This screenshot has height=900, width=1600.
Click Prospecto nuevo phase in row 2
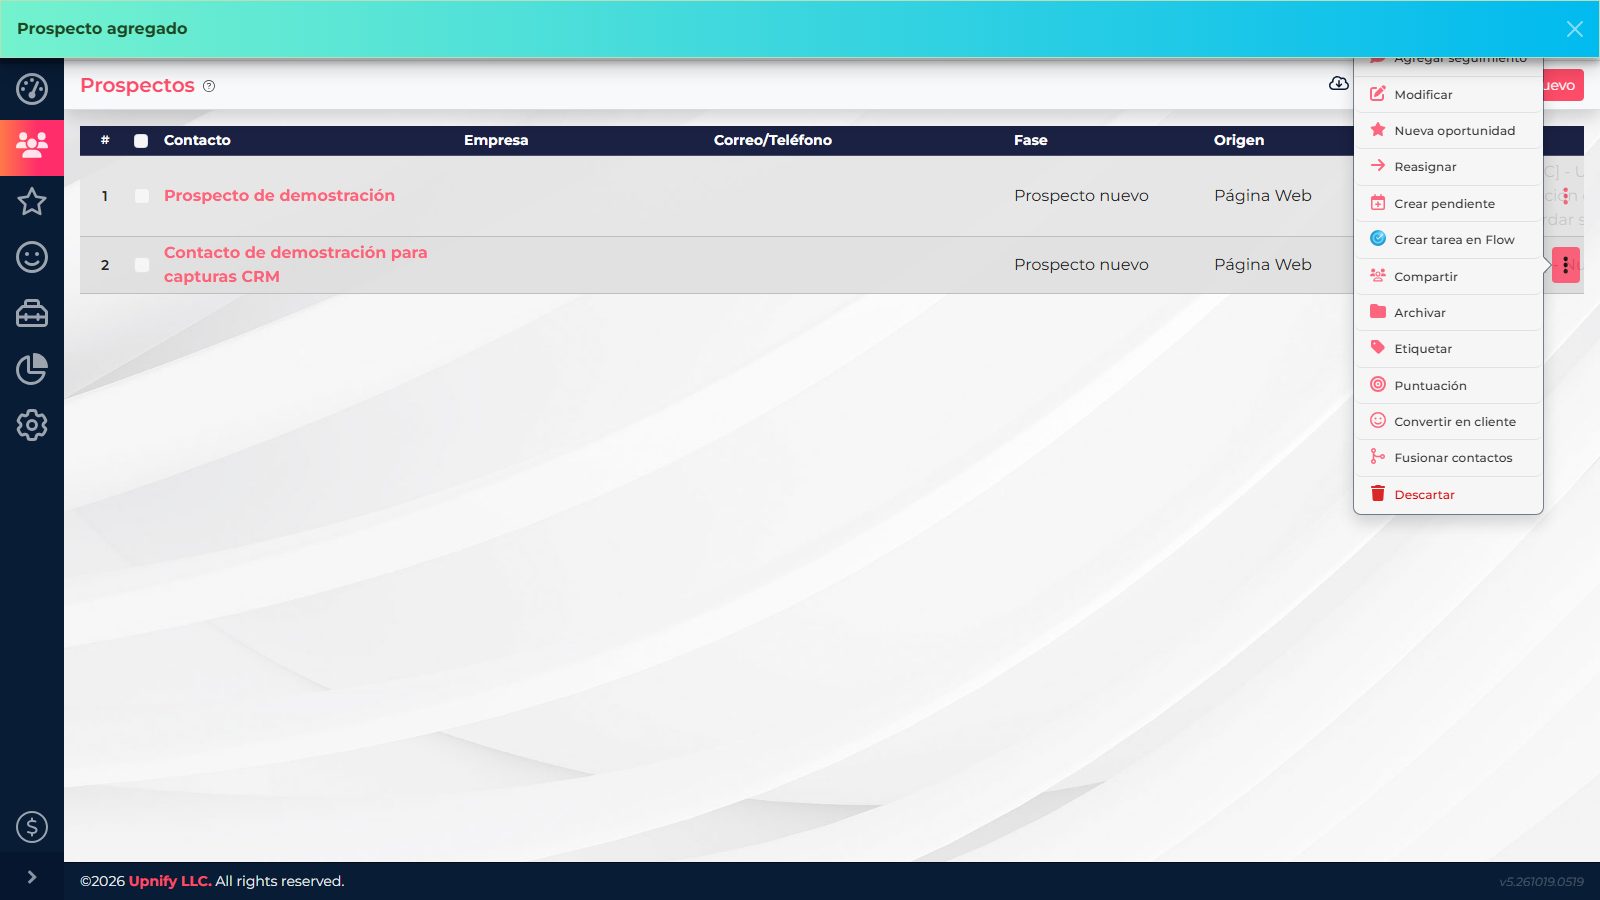(x=1081, y=265)
